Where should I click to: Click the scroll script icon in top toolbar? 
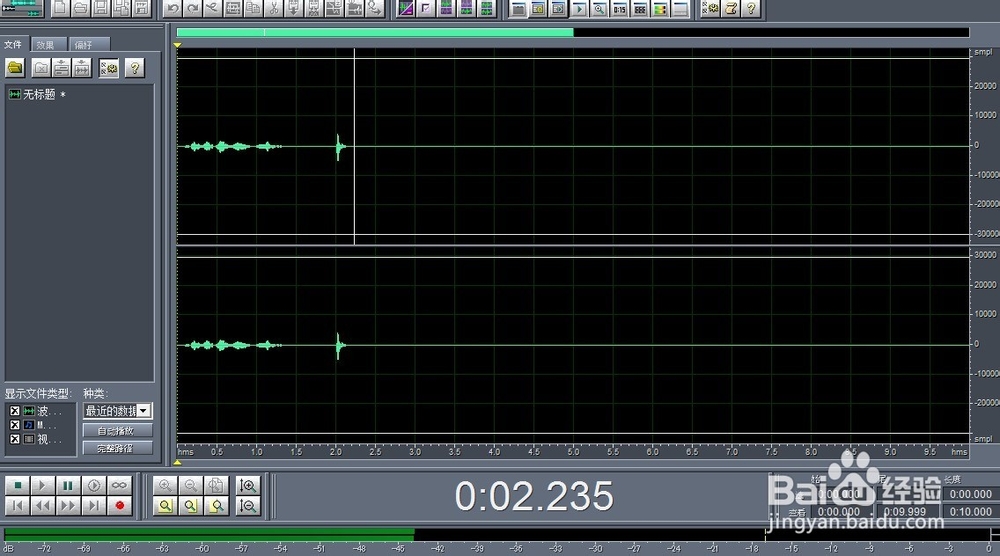click(731, 8)
